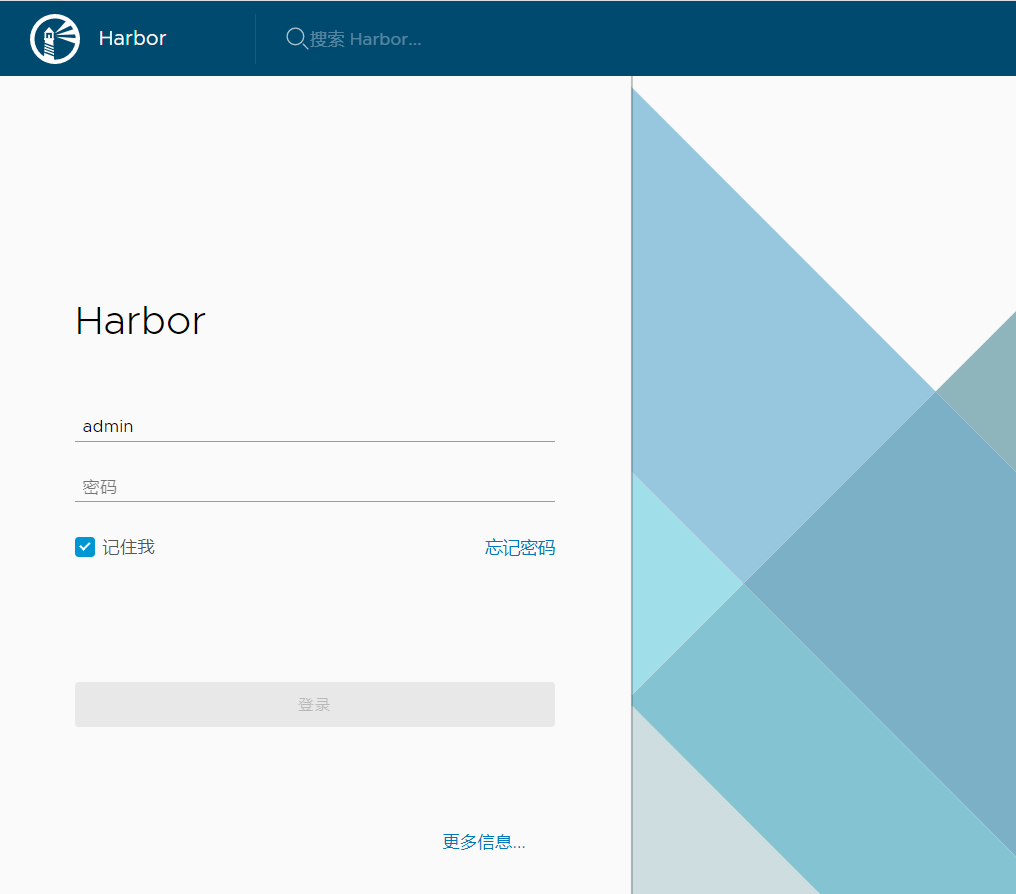Screen dimensions: 1016x894
Task: Uncheck the 记住我 checkbox
Action: (x=85, y=547)
